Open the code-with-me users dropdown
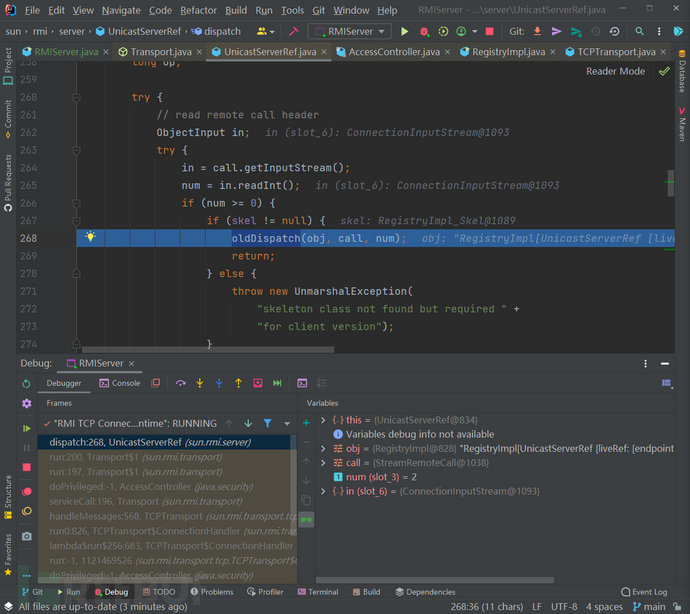The height and width of the screenshot is (614, 690). (x=266, y=31)
